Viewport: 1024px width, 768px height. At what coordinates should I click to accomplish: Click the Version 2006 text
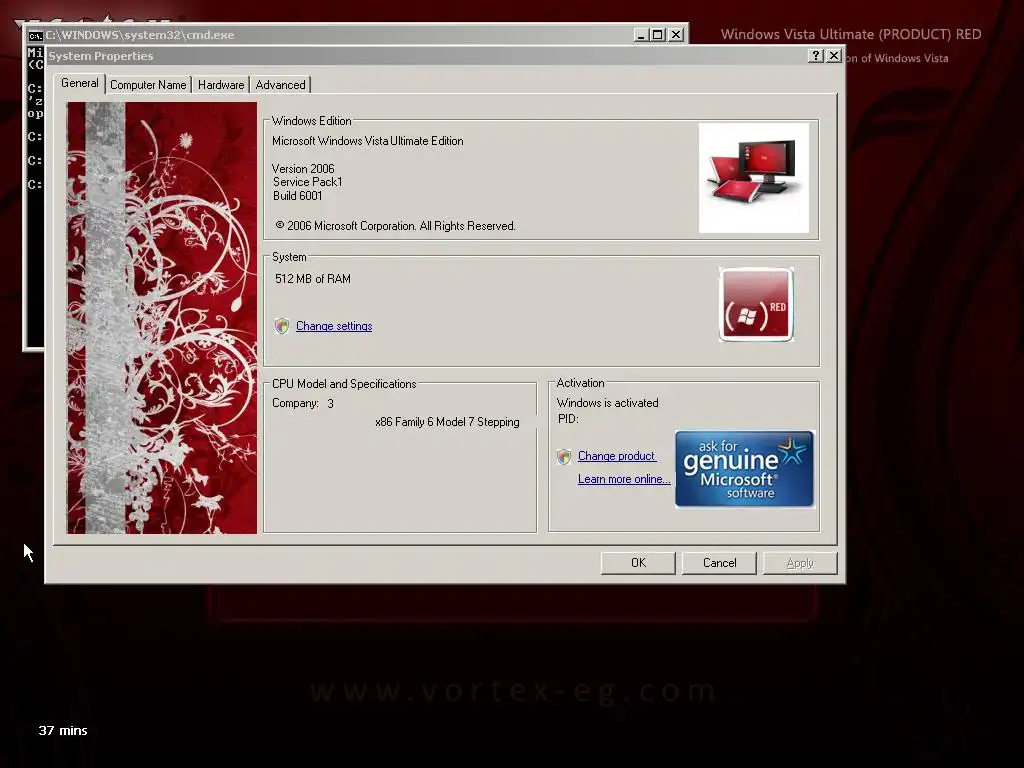303,168
